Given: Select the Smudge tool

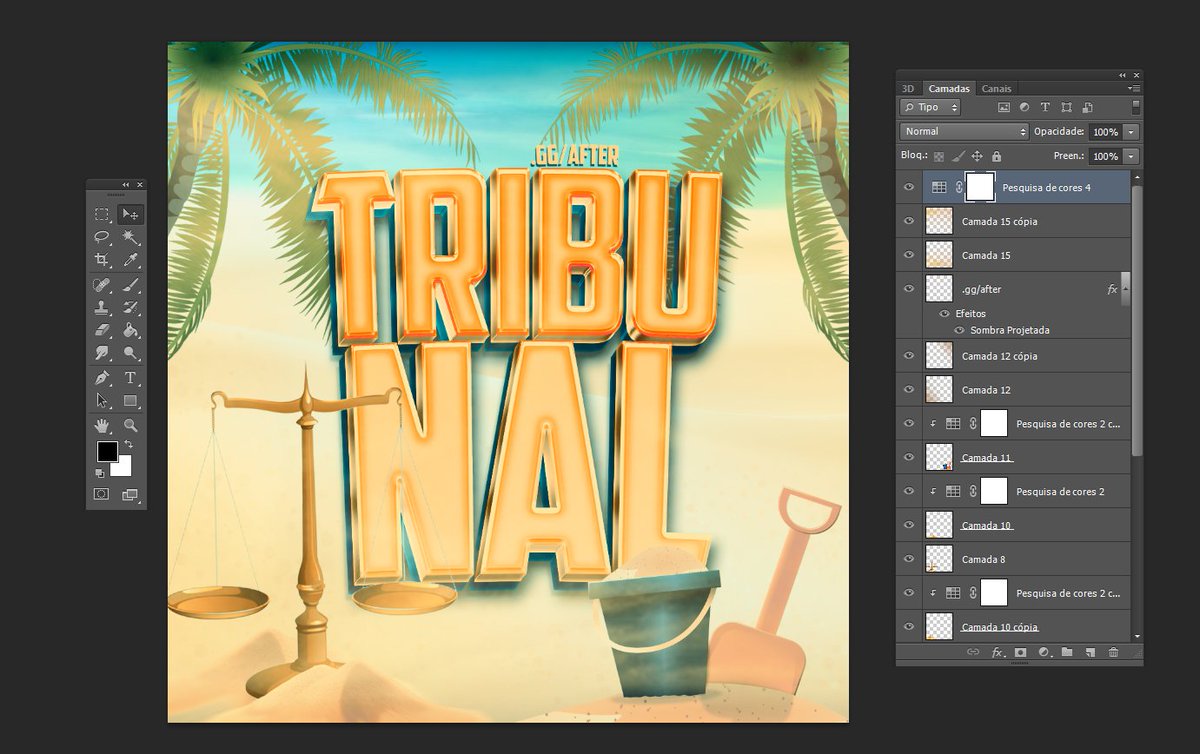Looking at the screenshot, I should coord(102,353).
